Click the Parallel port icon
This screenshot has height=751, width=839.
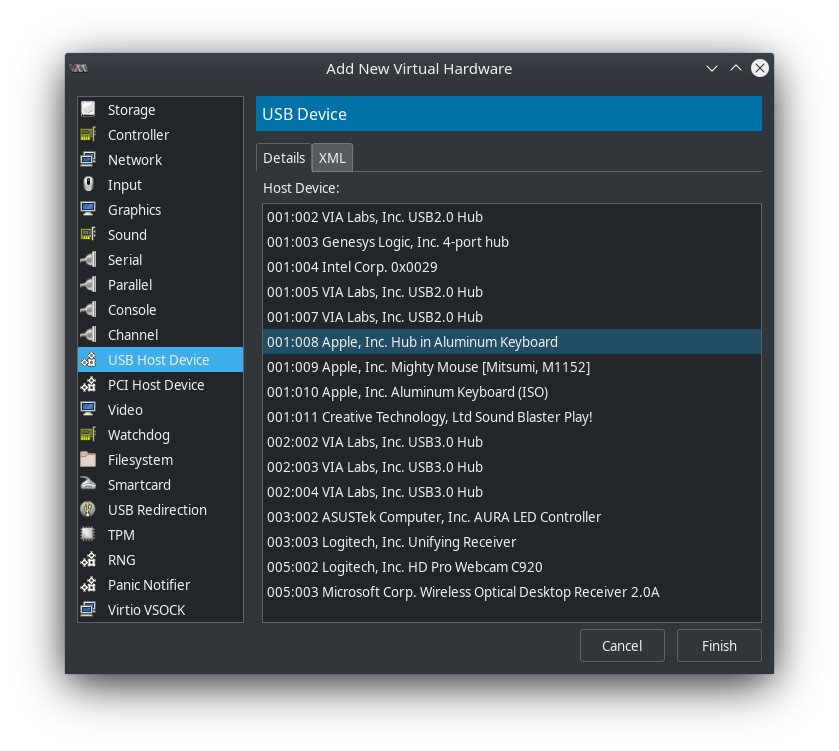[88, 285]
